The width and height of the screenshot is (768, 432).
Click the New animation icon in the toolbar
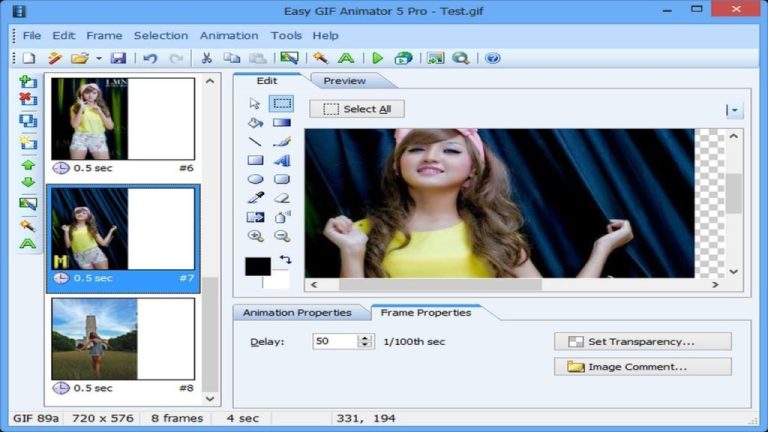(x=29, y=58)
